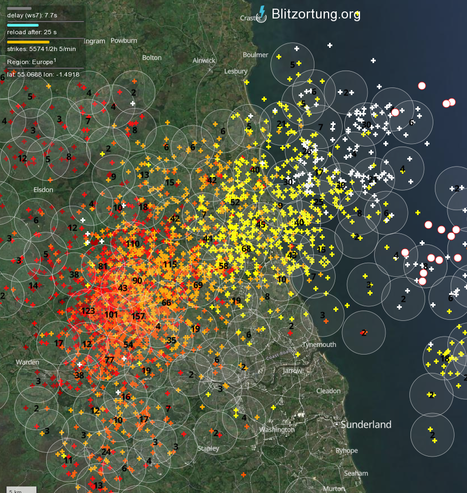Open the strike cluster labeled 77
467x493 pixels.
pos(109,360)
